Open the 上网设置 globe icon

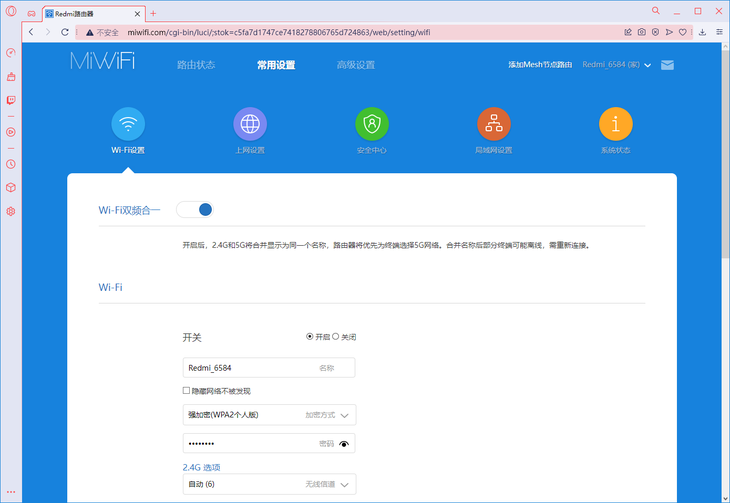click(x=250, y=124)
